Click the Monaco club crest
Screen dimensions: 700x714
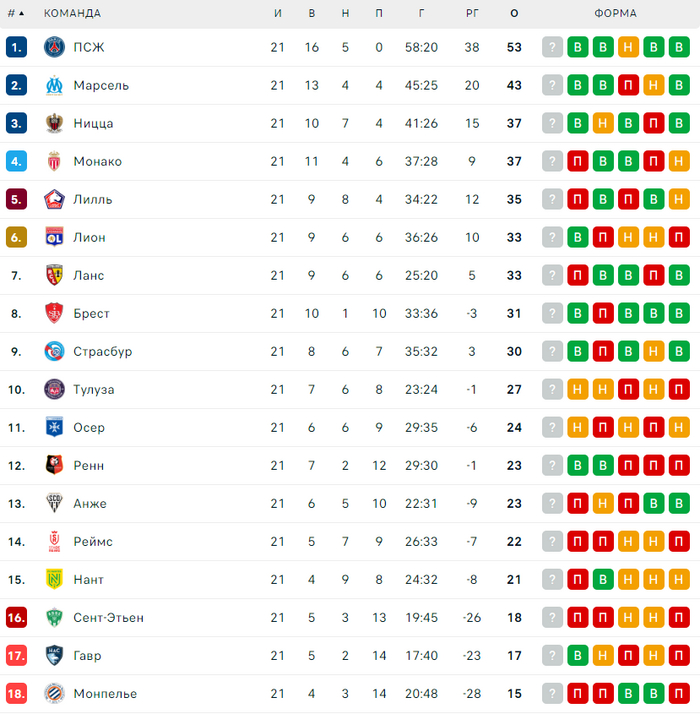click(x=54, y=161)
